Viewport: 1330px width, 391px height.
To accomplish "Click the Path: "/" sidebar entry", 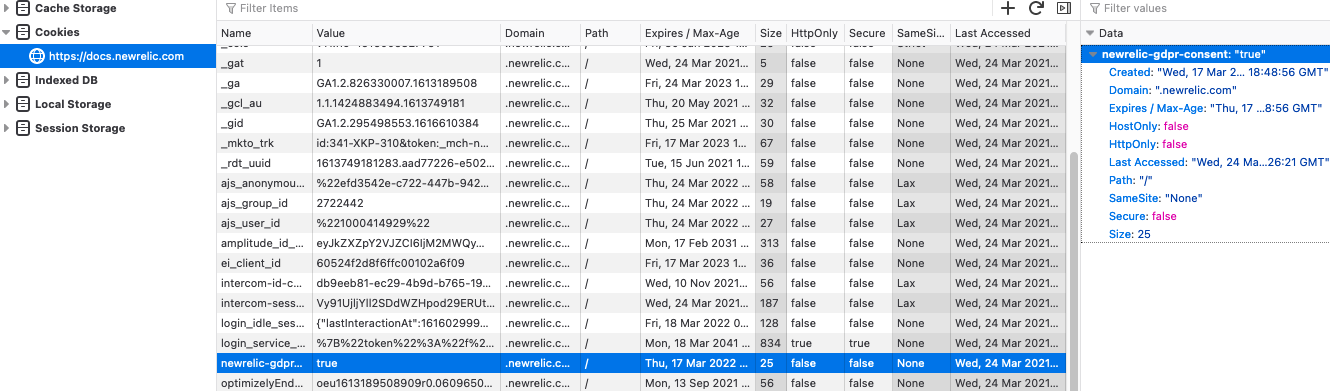I will click(1130, 180).
